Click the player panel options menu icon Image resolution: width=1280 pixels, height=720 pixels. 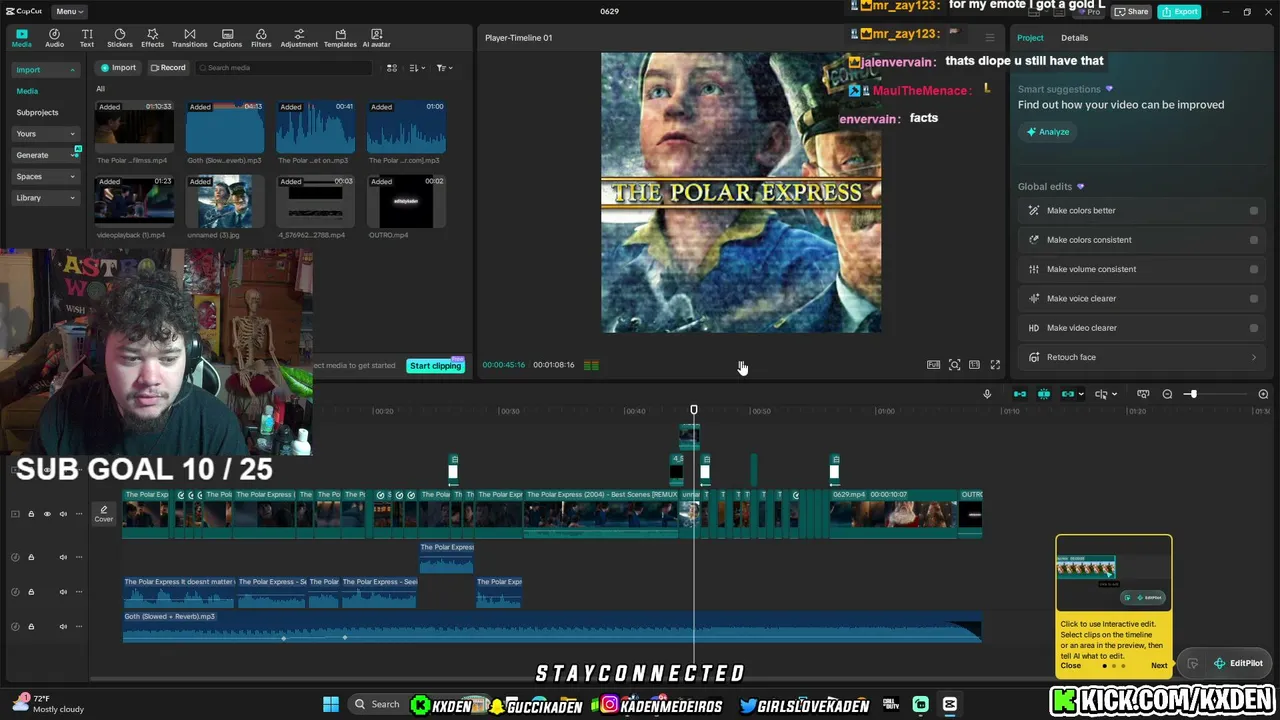(x=990, y=38)
